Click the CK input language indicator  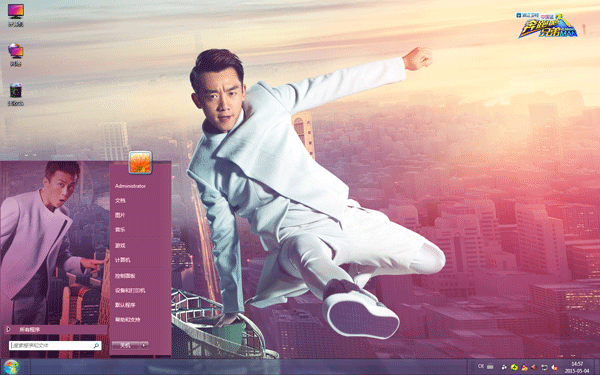481,366
